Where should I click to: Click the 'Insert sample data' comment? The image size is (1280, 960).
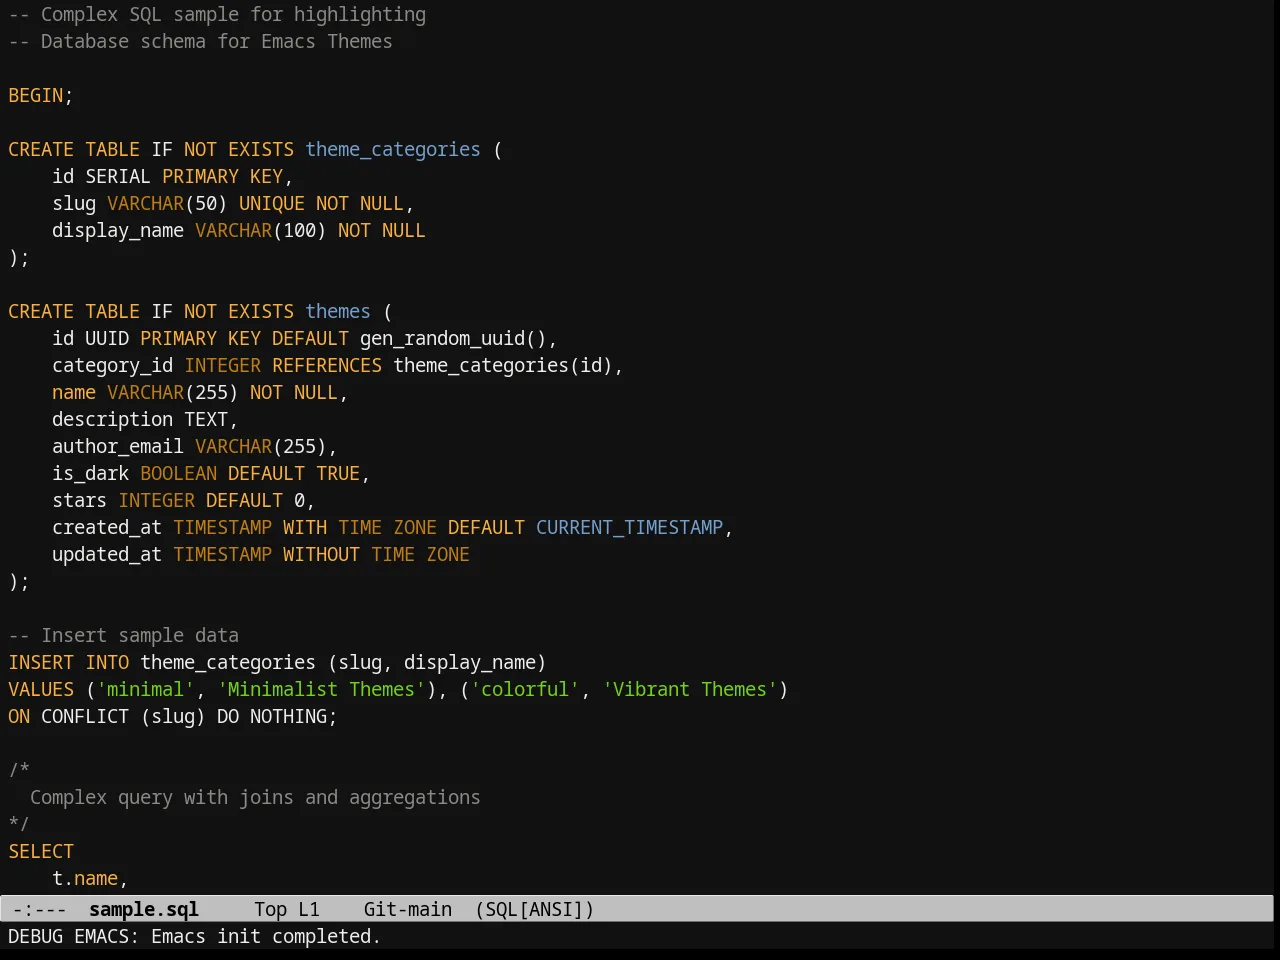pos(140,635)
